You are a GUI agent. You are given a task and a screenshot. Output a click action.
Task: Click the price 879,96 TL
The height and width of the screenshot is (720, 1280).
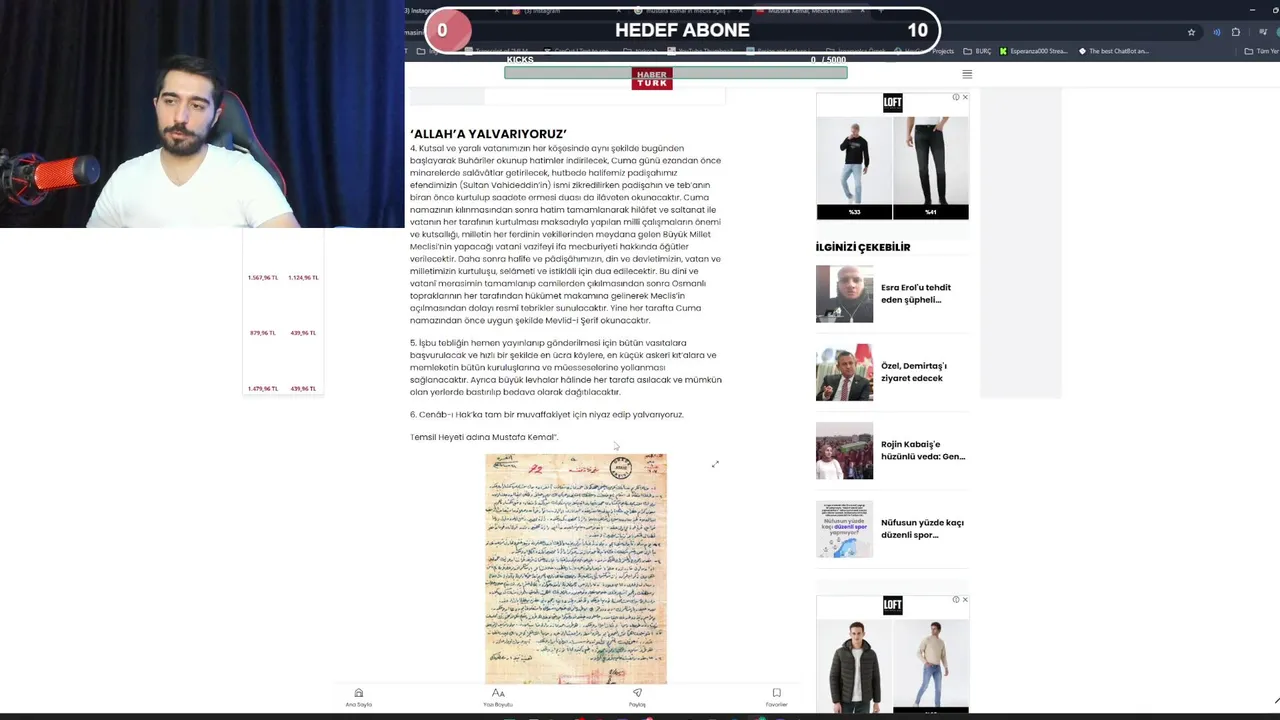(262, 332)
